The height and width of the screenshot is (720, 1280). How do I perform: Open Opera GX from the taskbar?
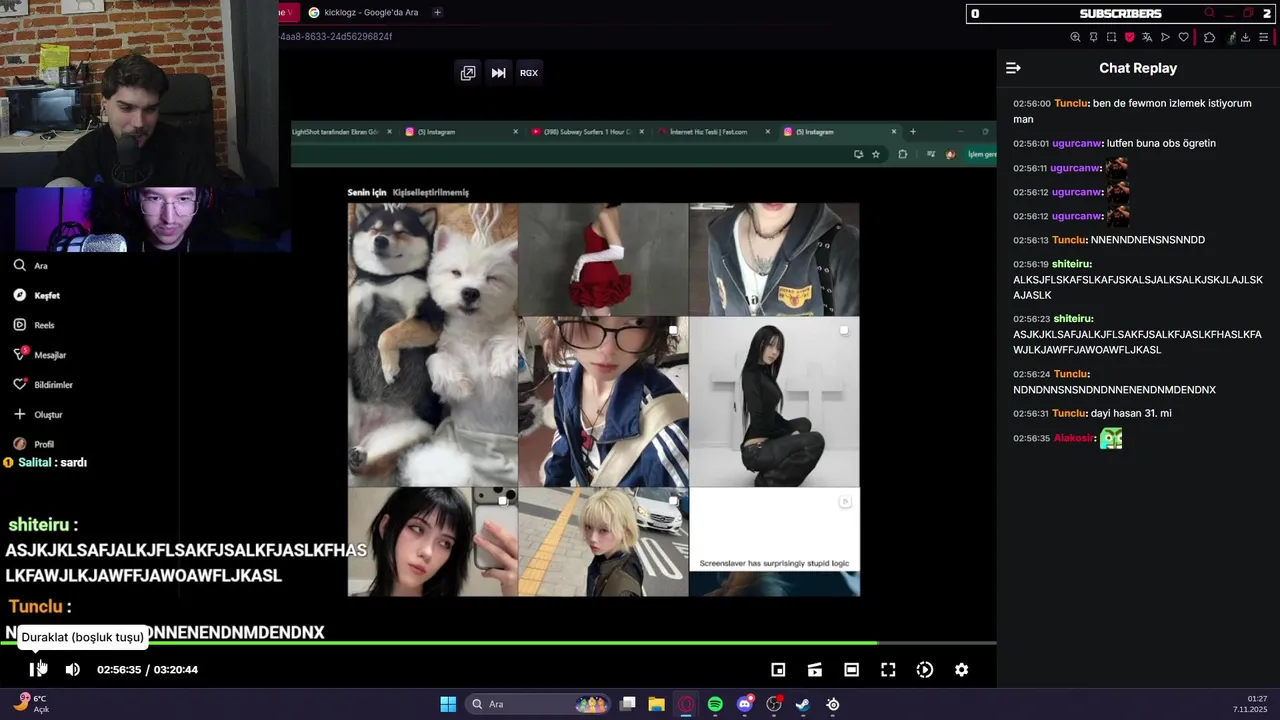[686, 704]
